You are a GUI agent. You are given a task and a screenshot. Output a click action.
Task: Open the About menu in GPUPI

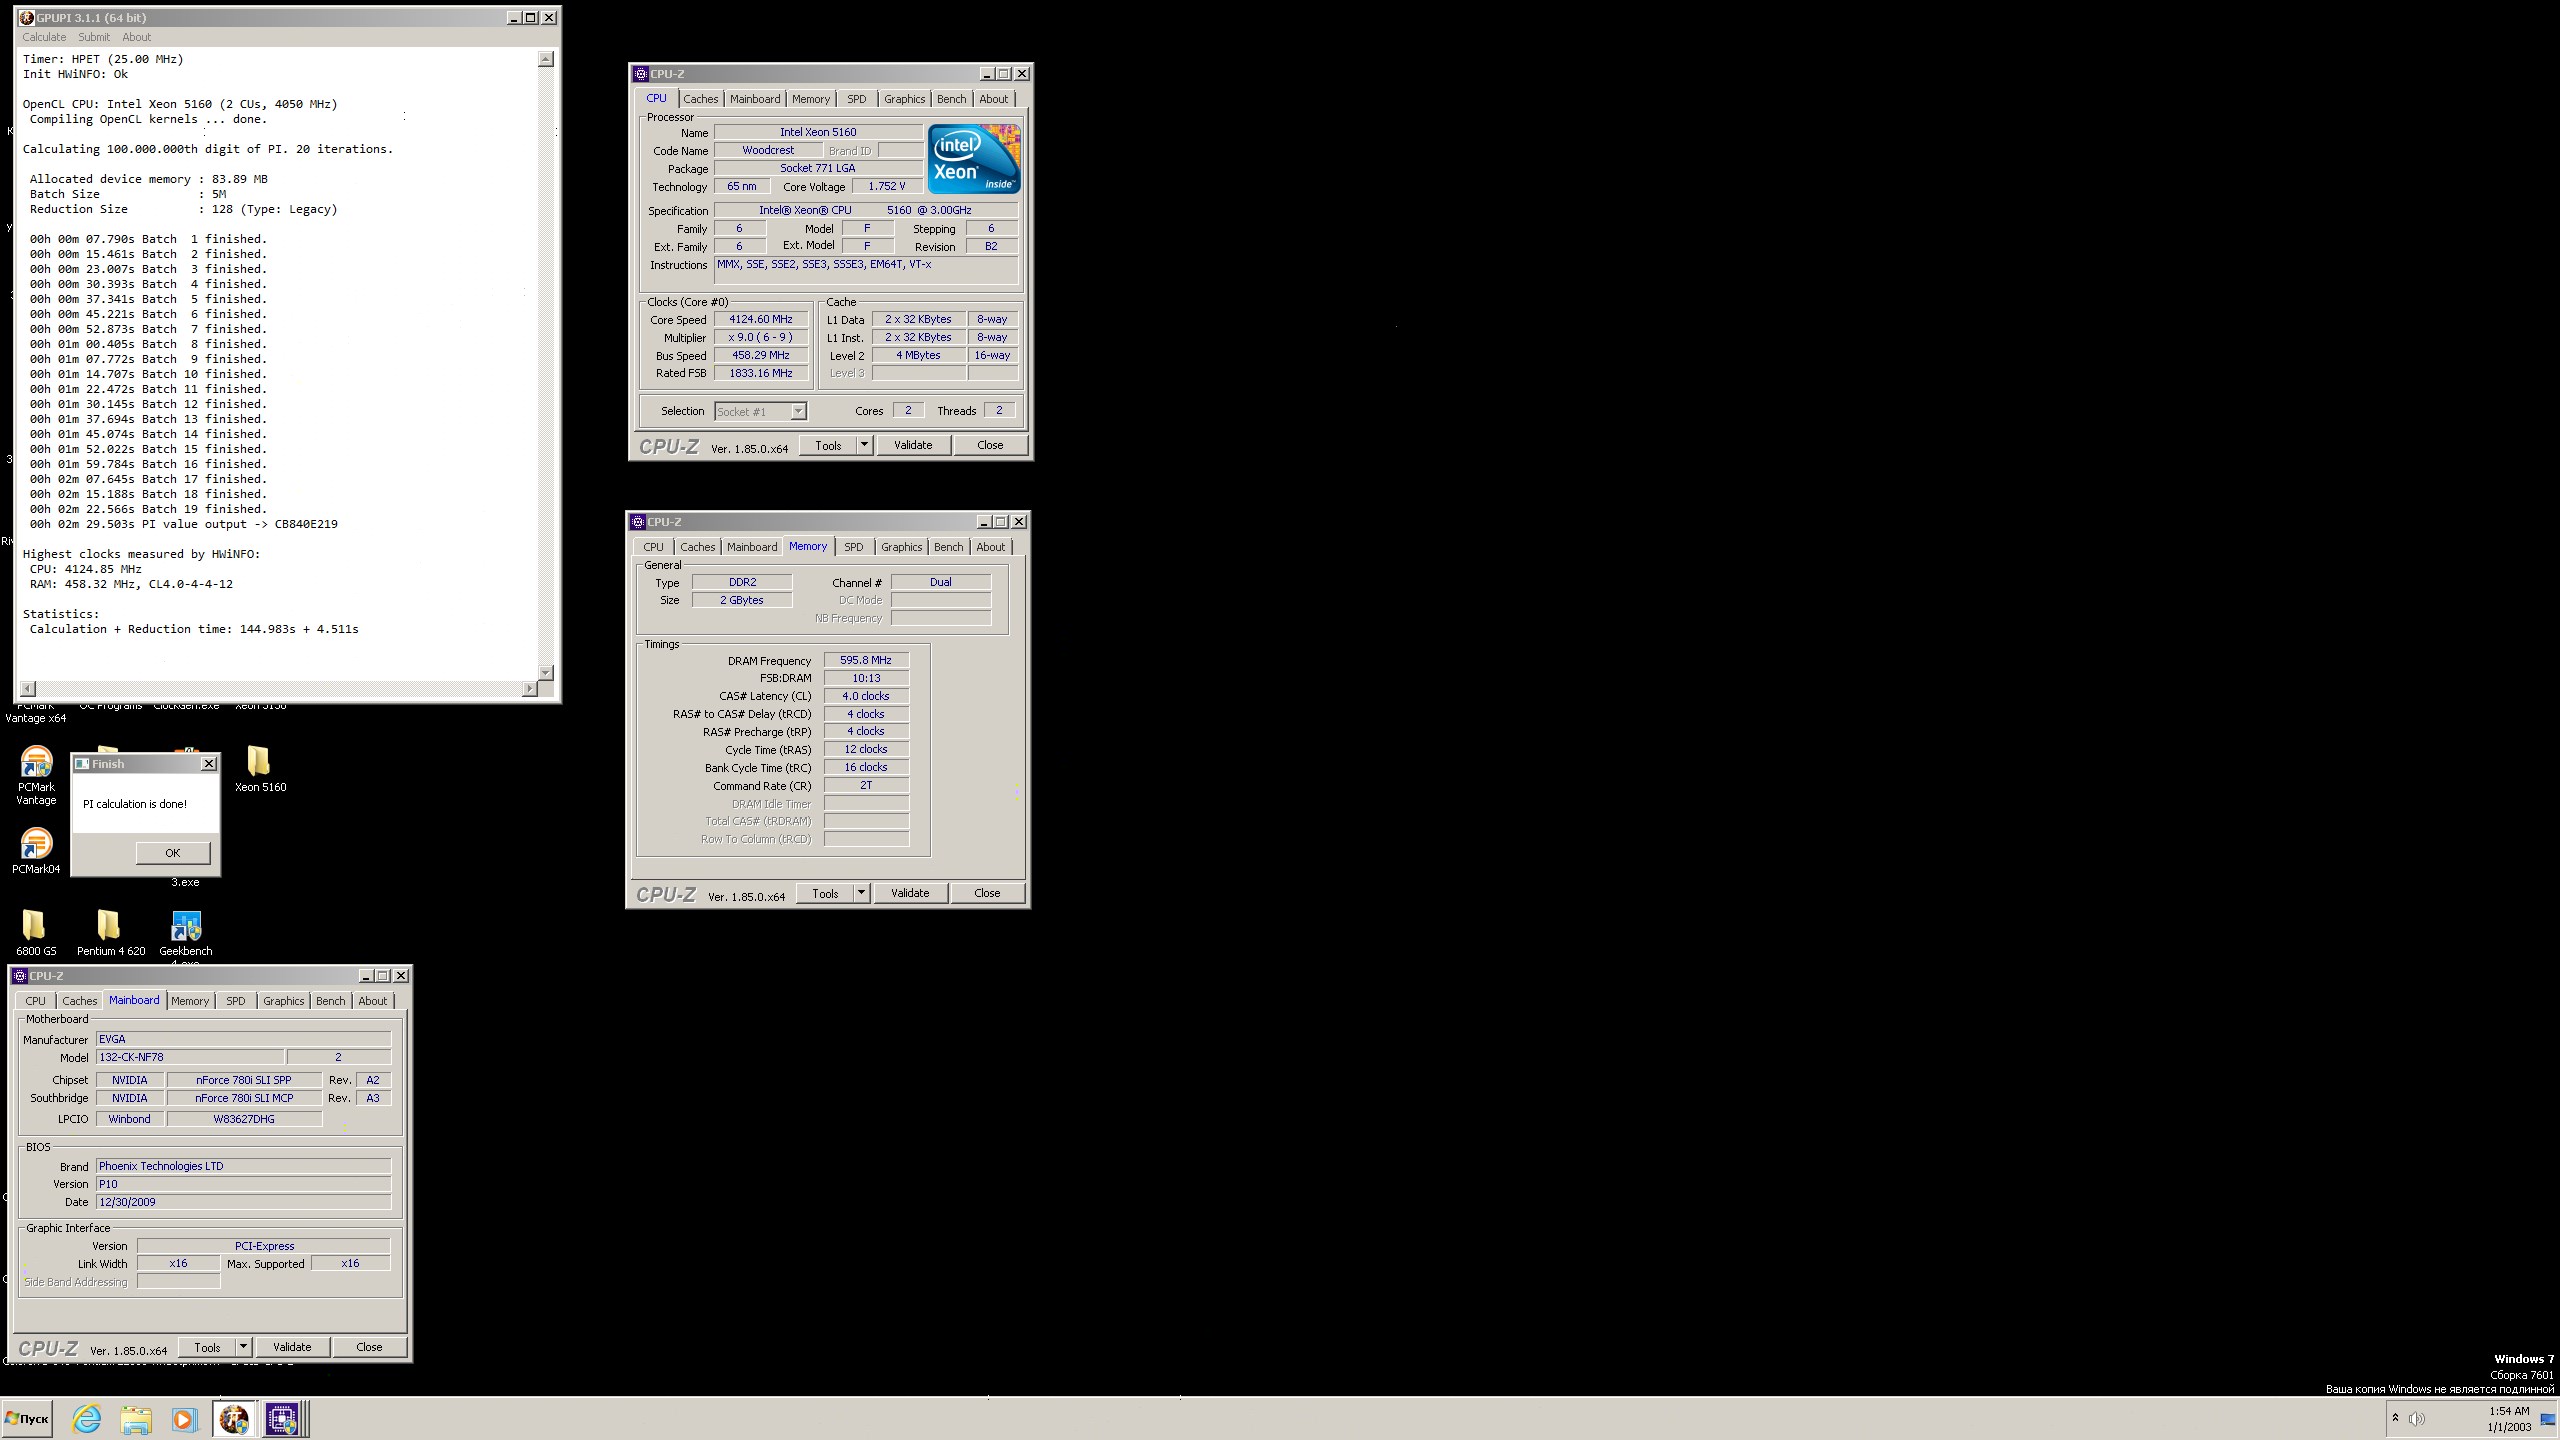coord(136,37)
